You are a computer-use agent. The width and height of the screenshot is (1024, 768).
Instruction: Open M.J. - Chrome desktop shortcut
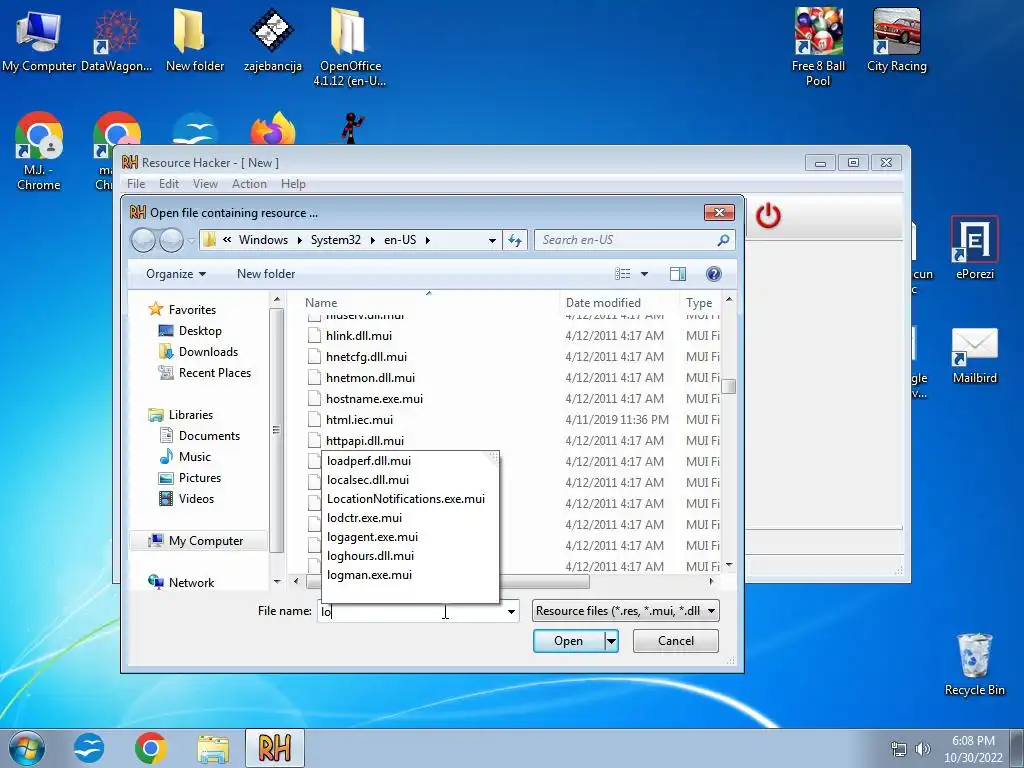tap(39, 152)
